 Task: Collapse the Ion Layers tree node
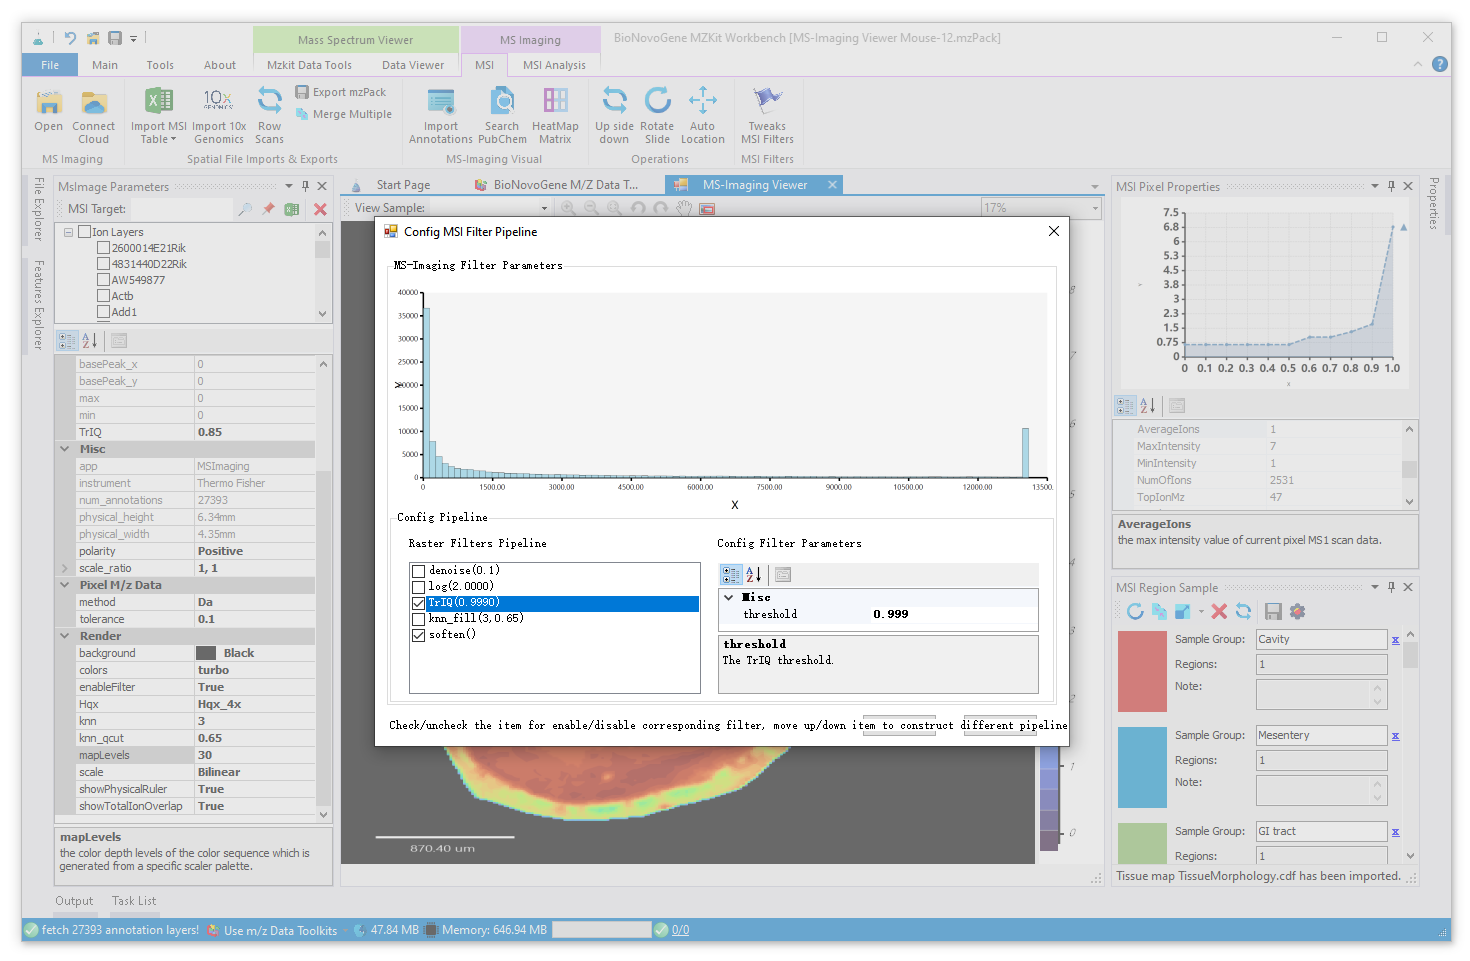[x=68, y=232]
